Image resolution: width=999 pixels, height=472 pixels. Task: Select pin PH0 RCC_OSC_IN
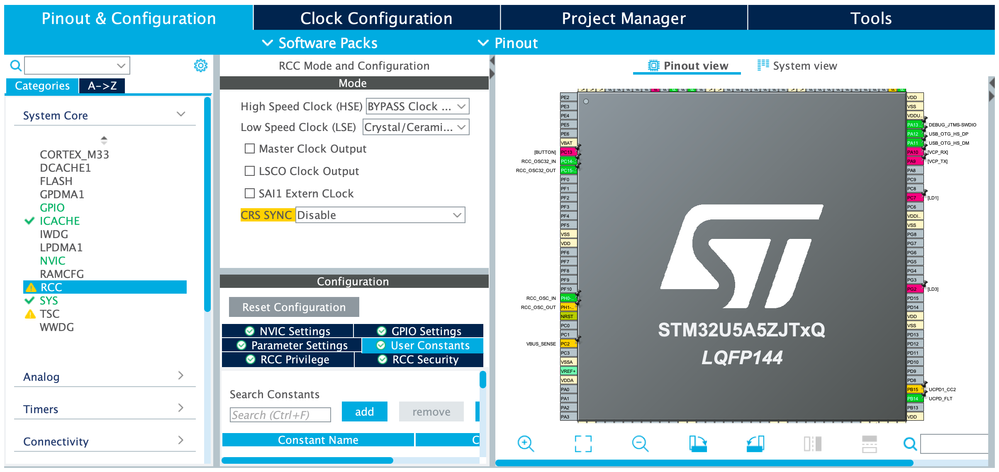pyautogui.click(x=568, y=298)
